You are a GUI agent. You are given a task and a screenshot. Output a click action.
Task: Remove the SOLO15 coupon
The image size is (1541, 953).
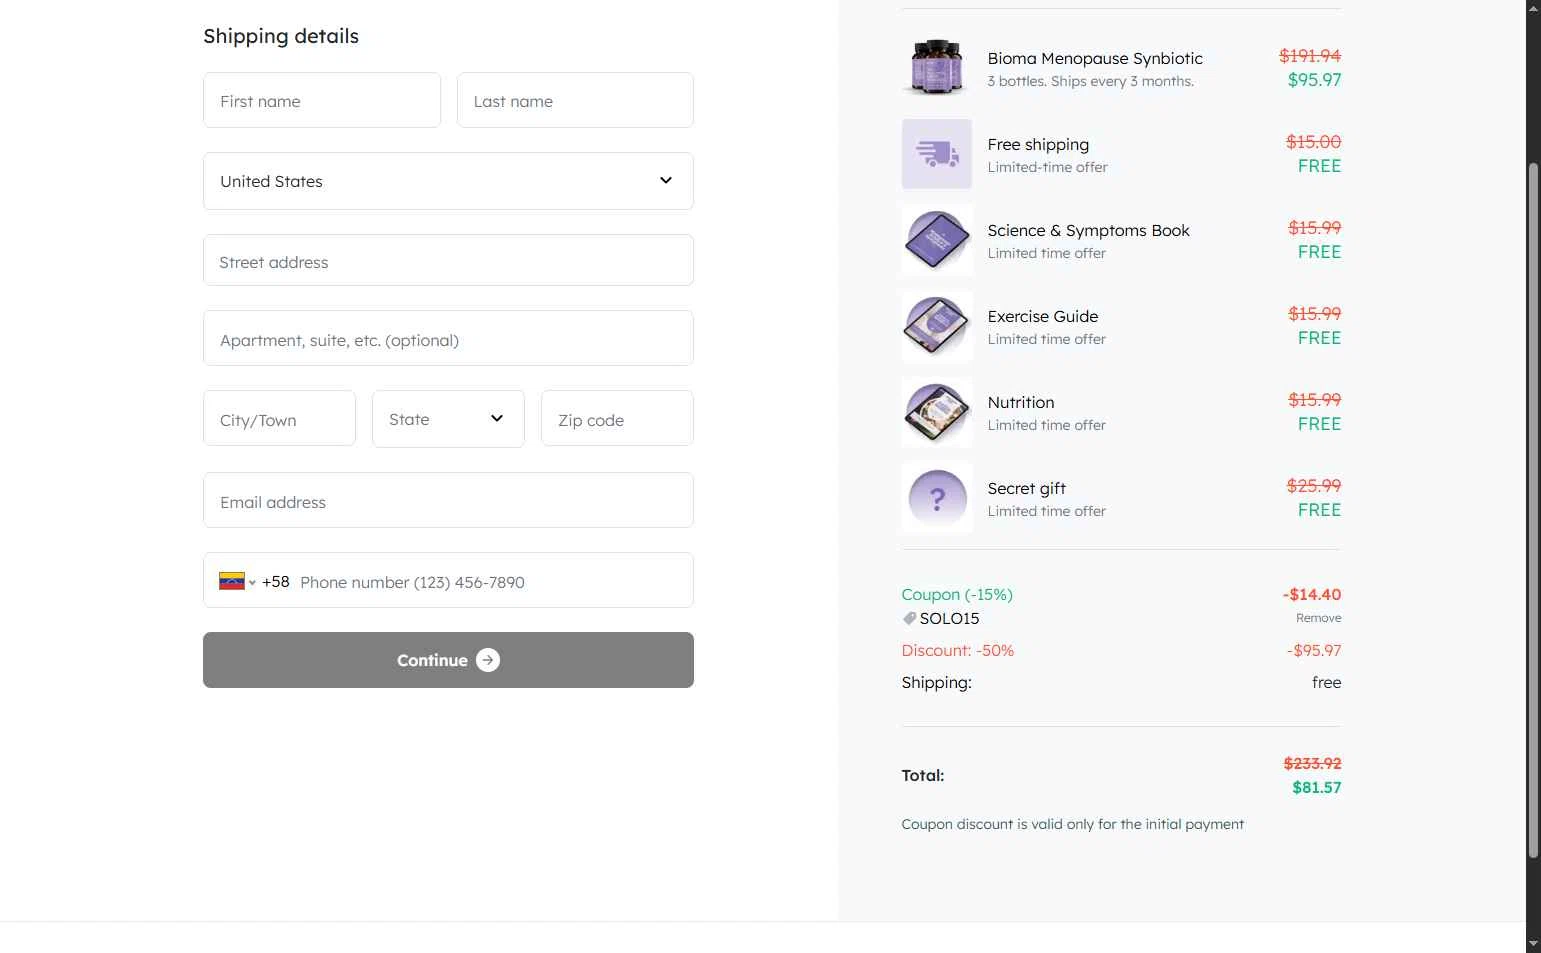1318,618
